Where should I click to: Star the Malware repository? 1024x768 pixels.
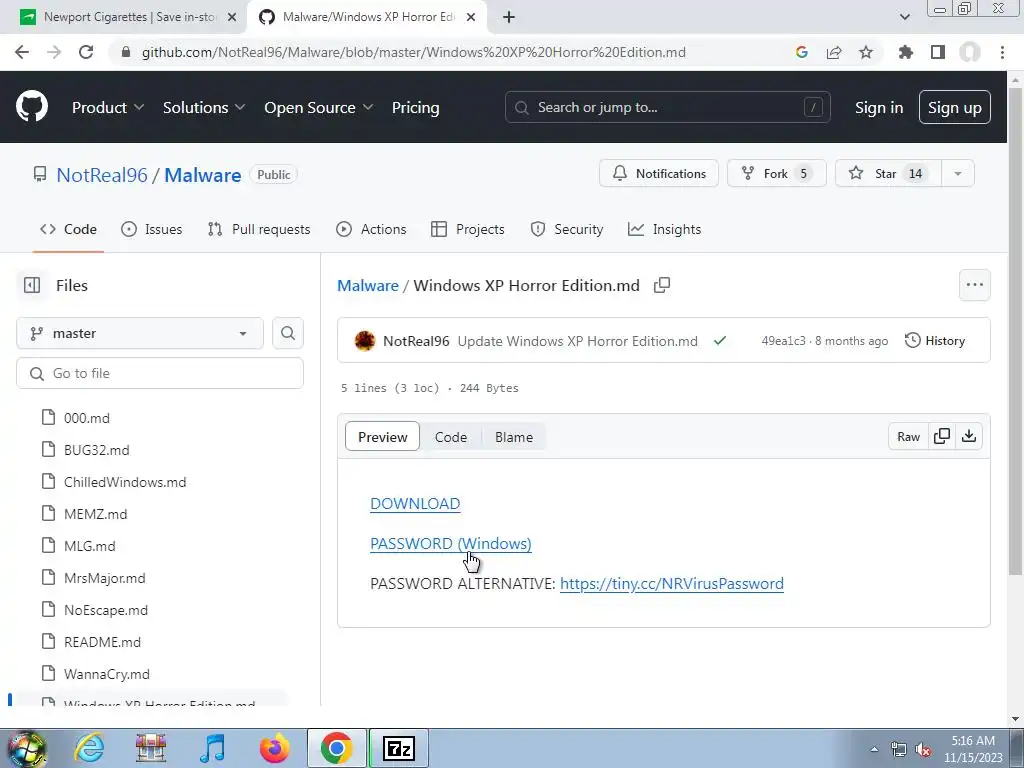888,173
